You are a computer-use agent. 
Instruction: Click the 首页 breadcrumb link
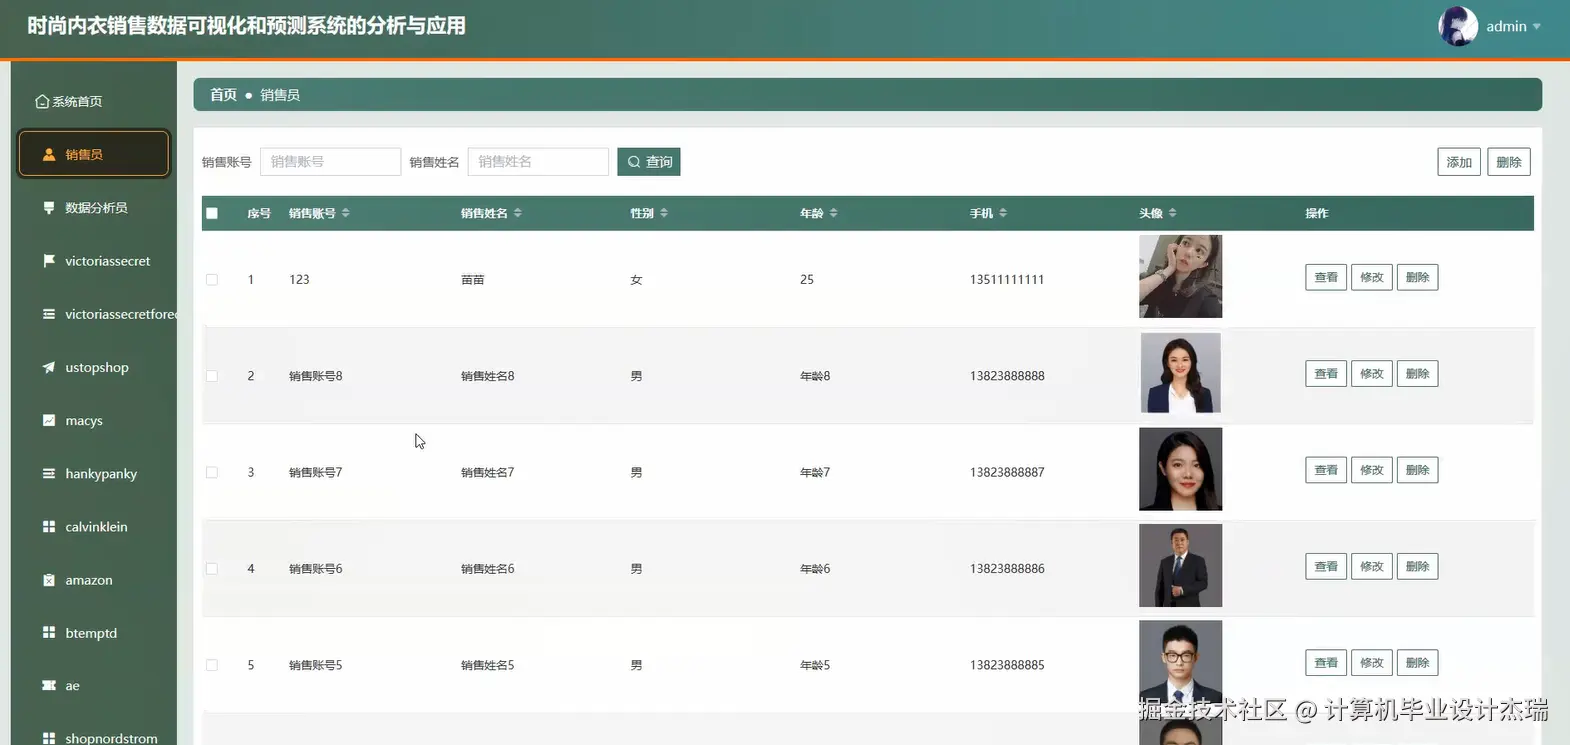(x=223, y=95)
